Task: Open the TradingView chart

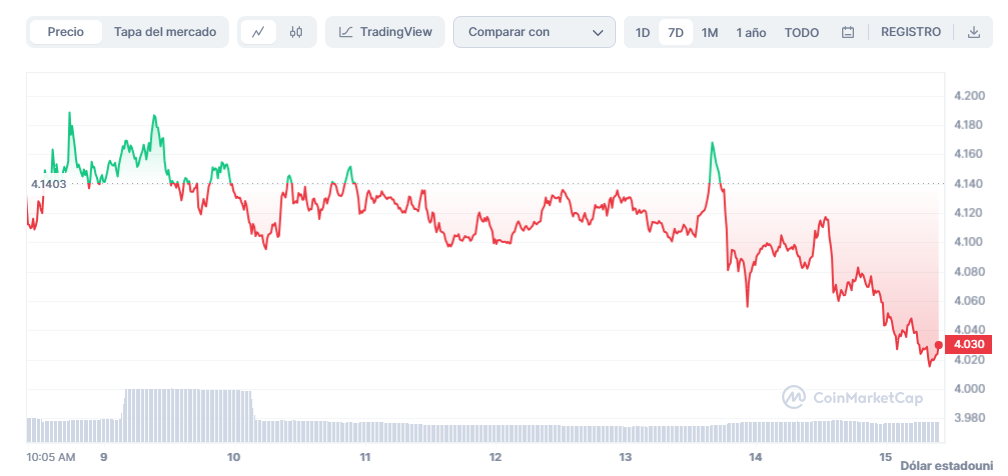Action: (x=385, y=32)
